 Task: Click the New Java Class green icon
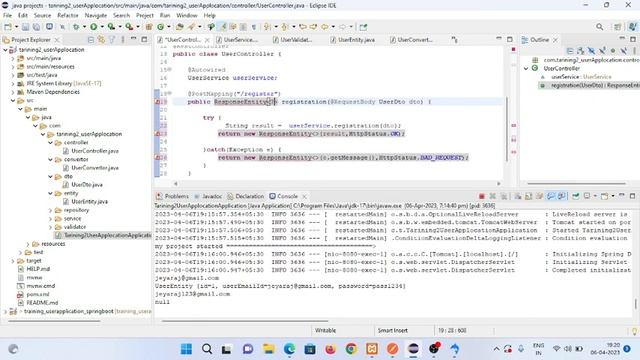pyautogui.click(x=160, y=27)
